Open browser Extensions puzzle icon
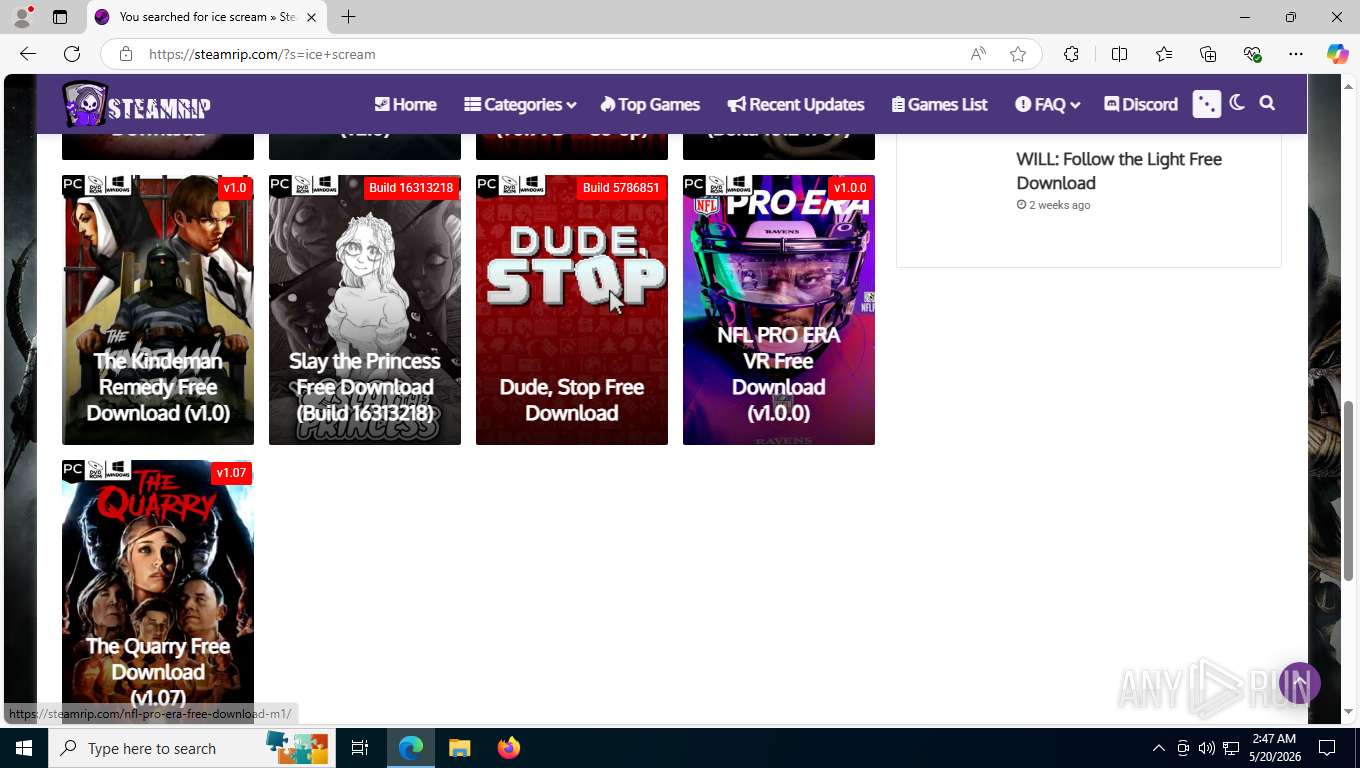The image size is (1360, 768). tap(1071, 54)
